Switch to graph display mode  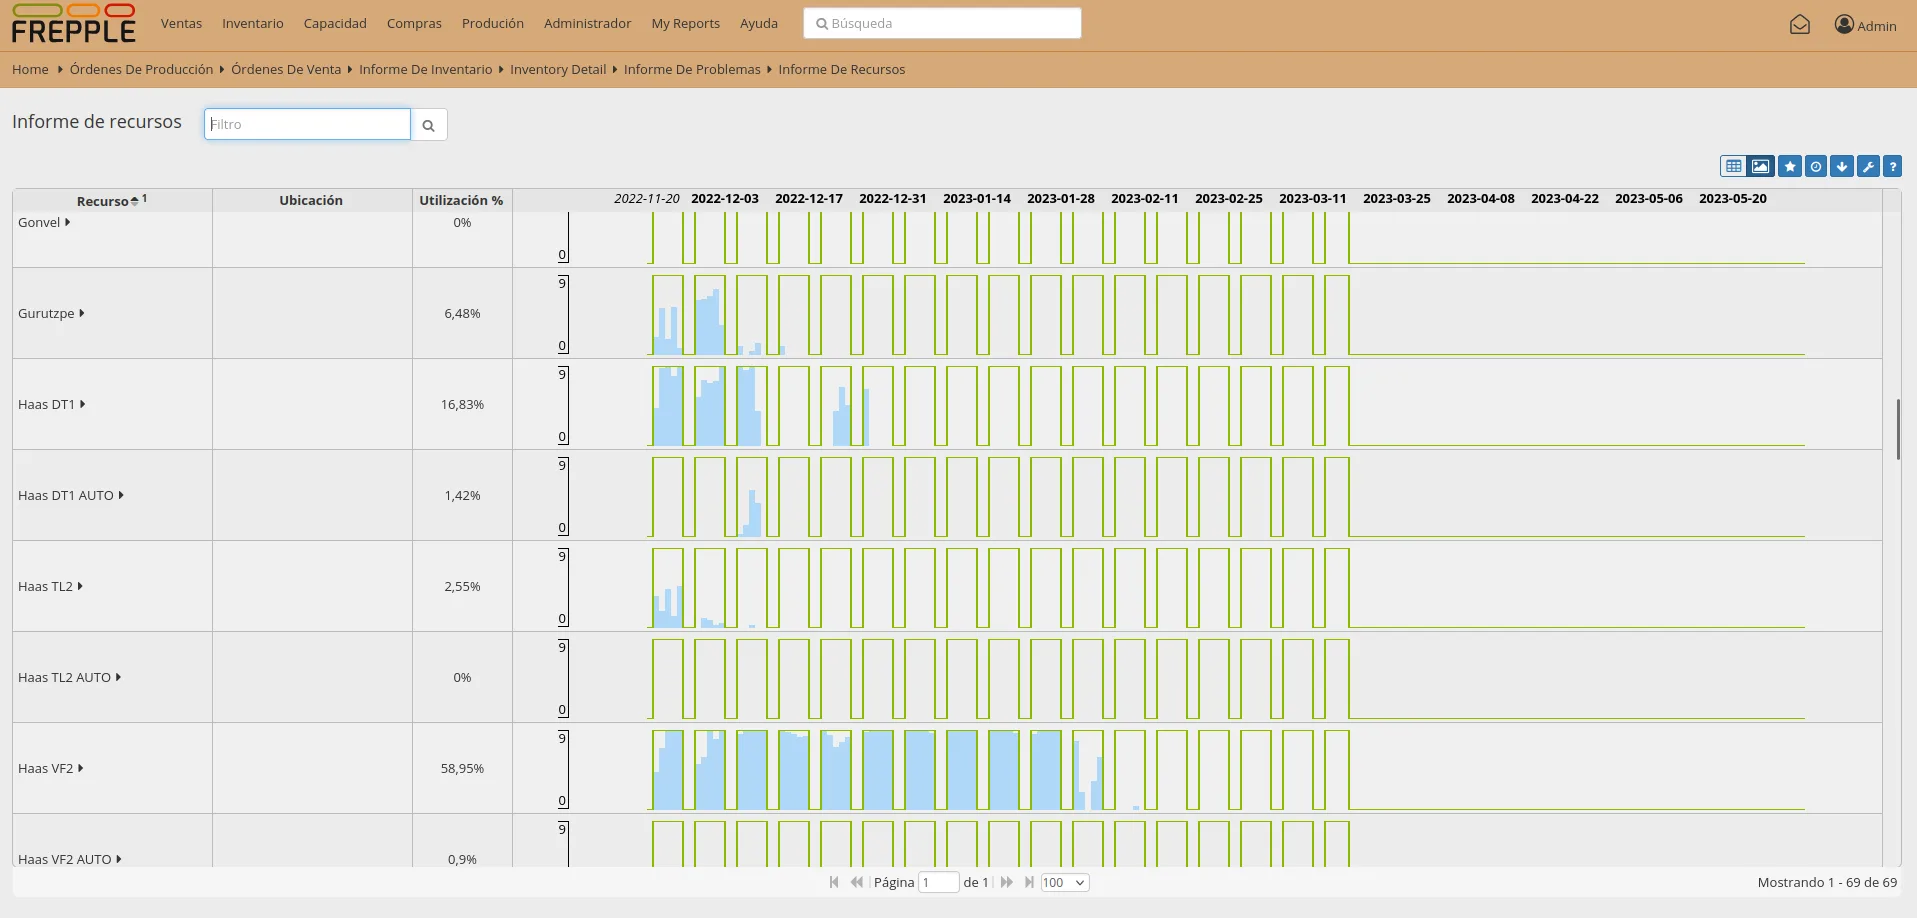click(1761, 166)
